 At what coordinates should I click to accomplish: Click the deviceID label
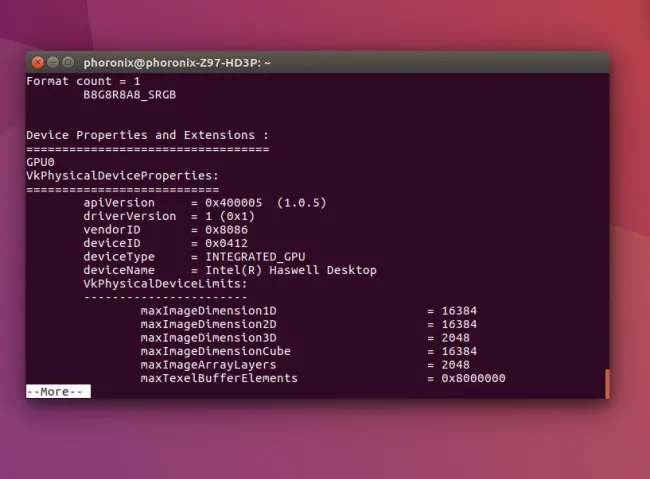[112, 243]
